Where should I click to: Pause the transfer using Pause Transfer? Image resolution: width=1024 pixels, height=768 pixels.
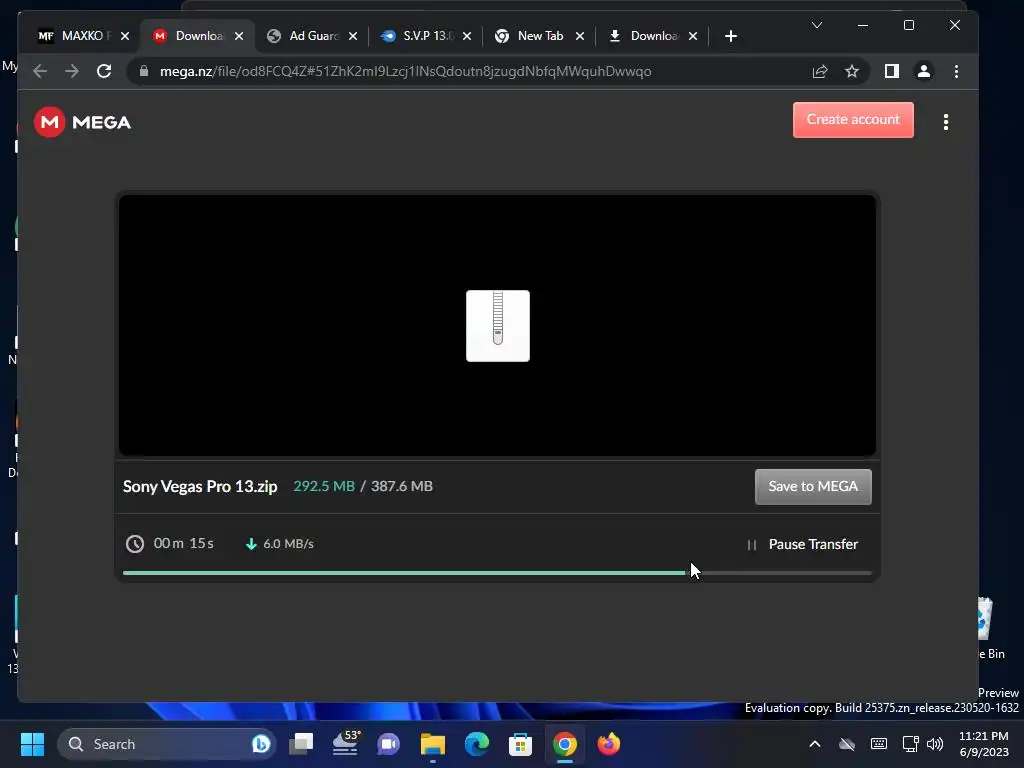(803, 544)
